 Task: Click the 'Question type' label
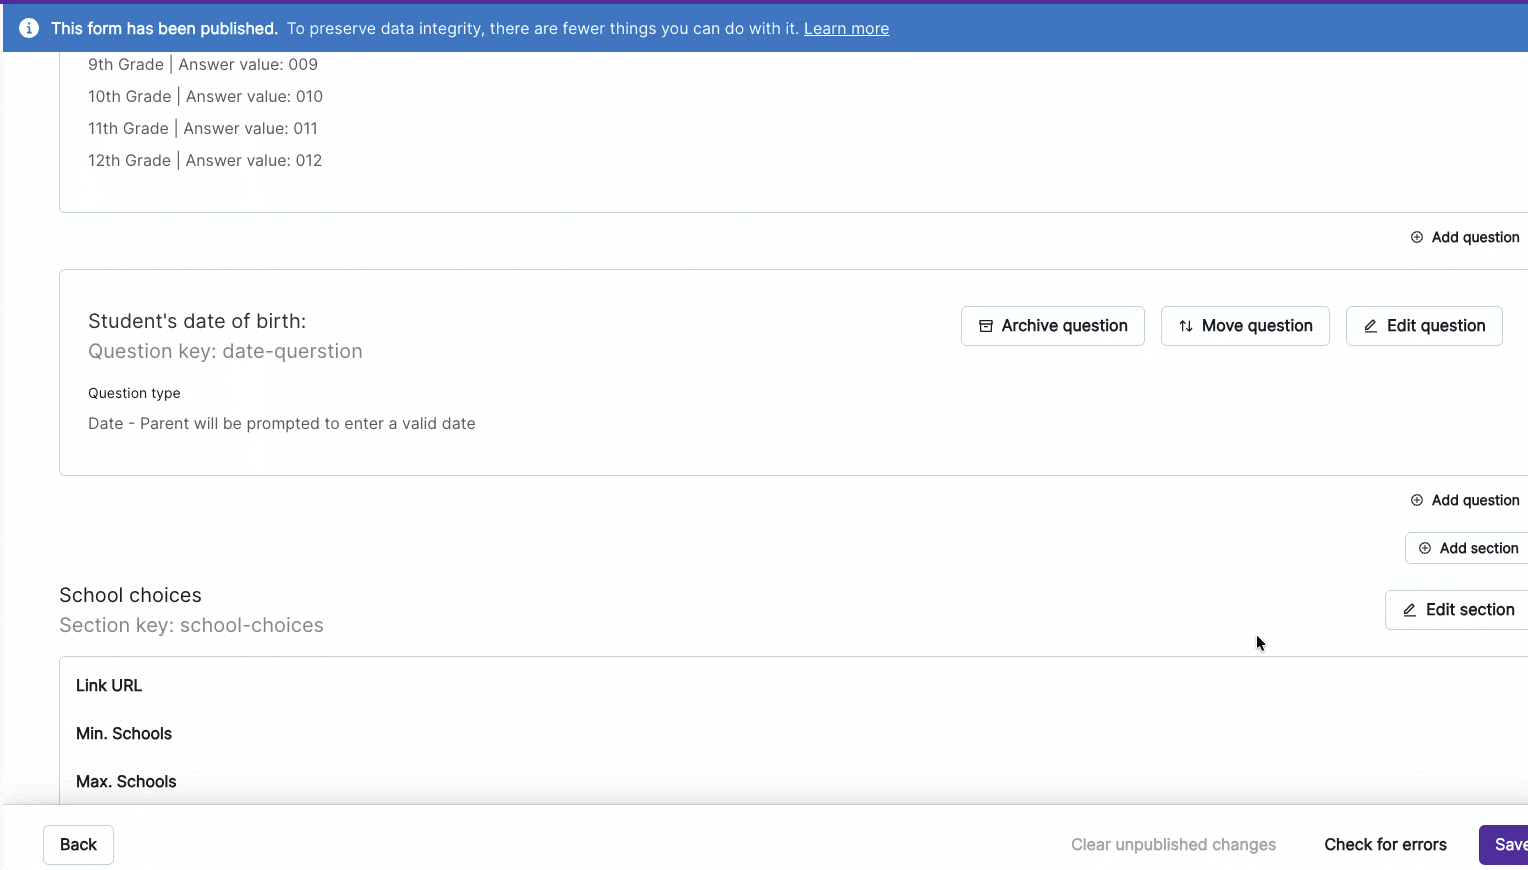click(134, 393)
